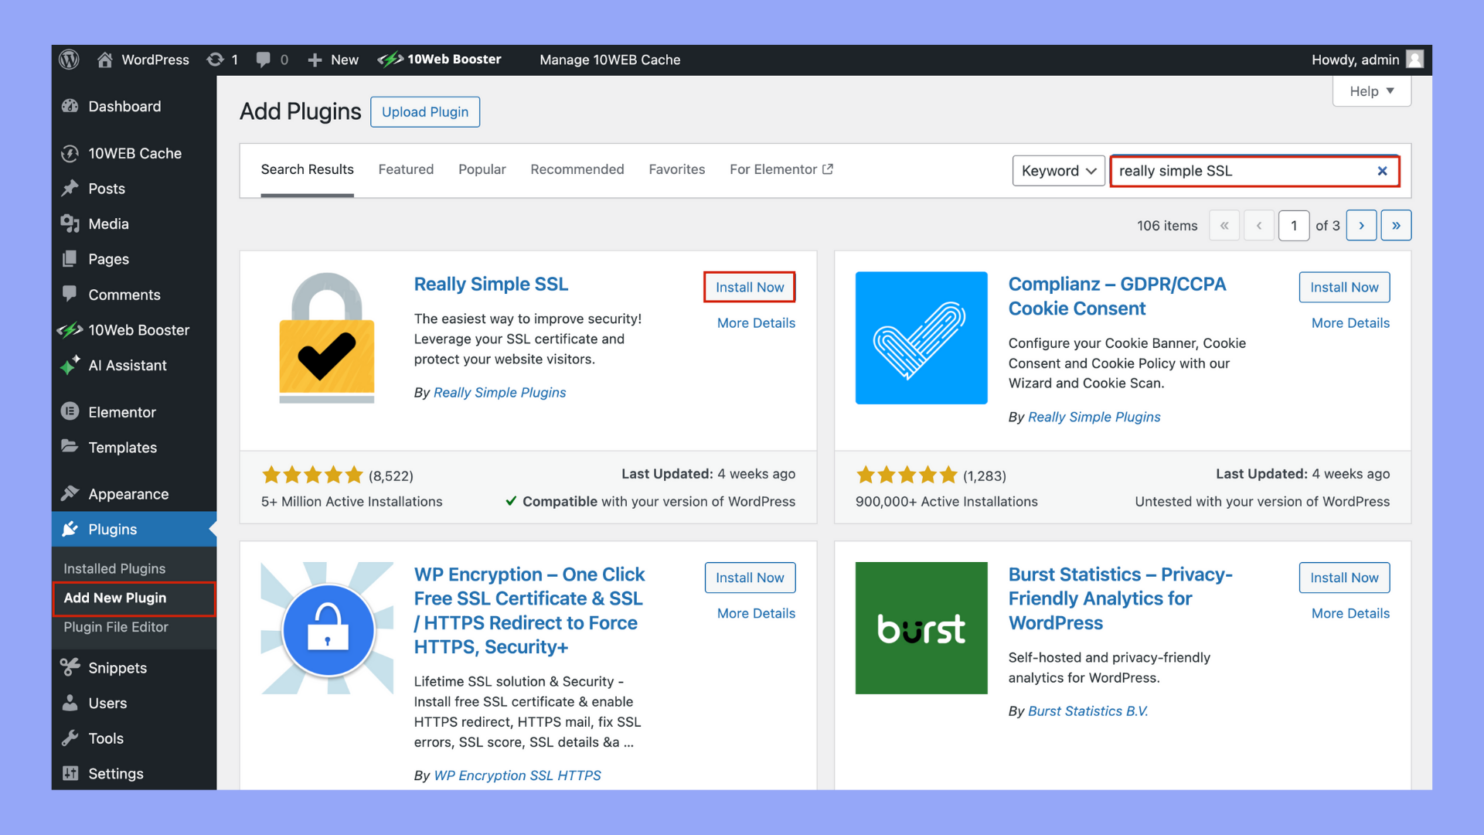The width and height of the screenshot is (1484, 835).
Task: Open the comments bubble icon in admin bar
Action: [262, 59]
